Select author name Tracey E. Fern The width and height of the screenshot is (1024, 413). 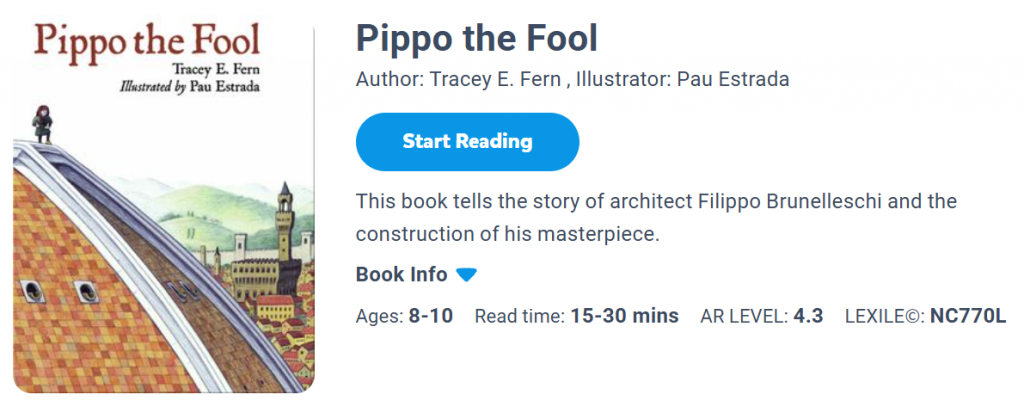(x=494, y=79)
